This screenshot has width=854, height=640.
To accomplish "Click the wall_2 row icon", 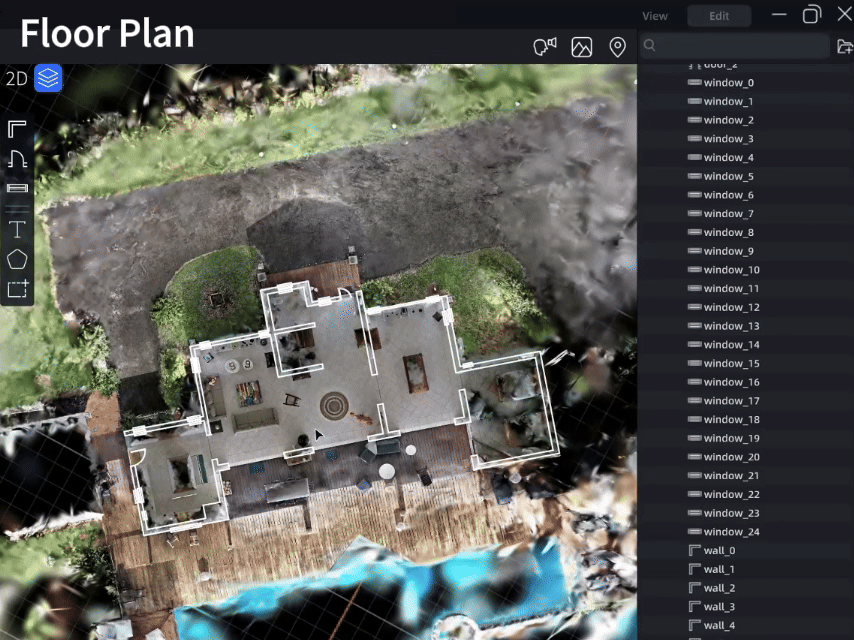I will 694,588.
